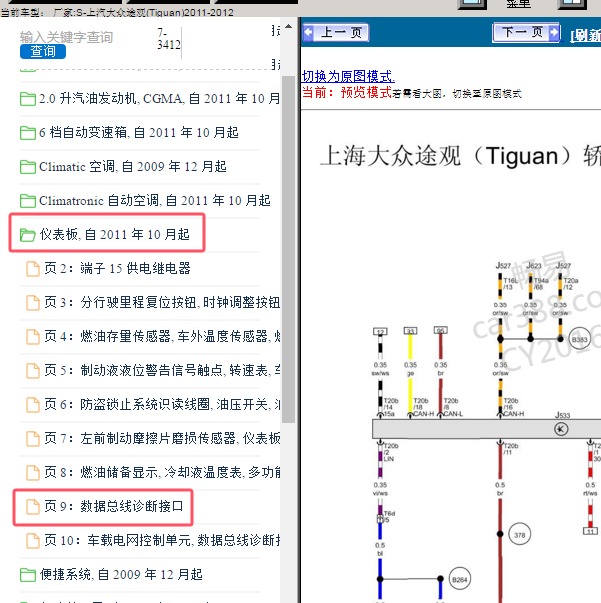The image size is (601, 603).
Task: Click the B383 connection node circle
Action: (x=579, y=339)
